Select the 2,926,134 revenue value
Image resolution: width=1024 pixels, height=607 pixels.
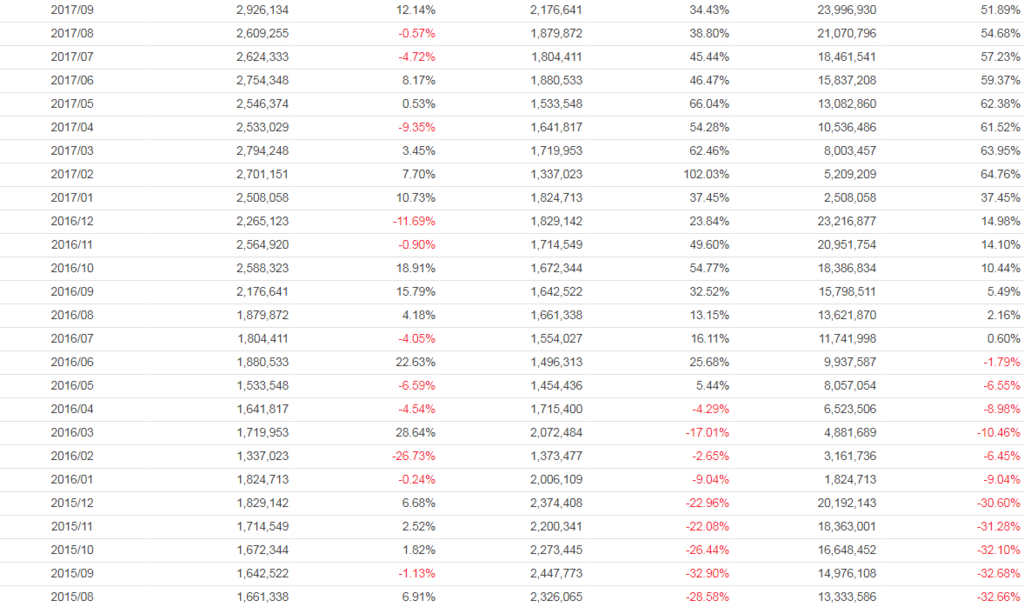click(263, 9)
